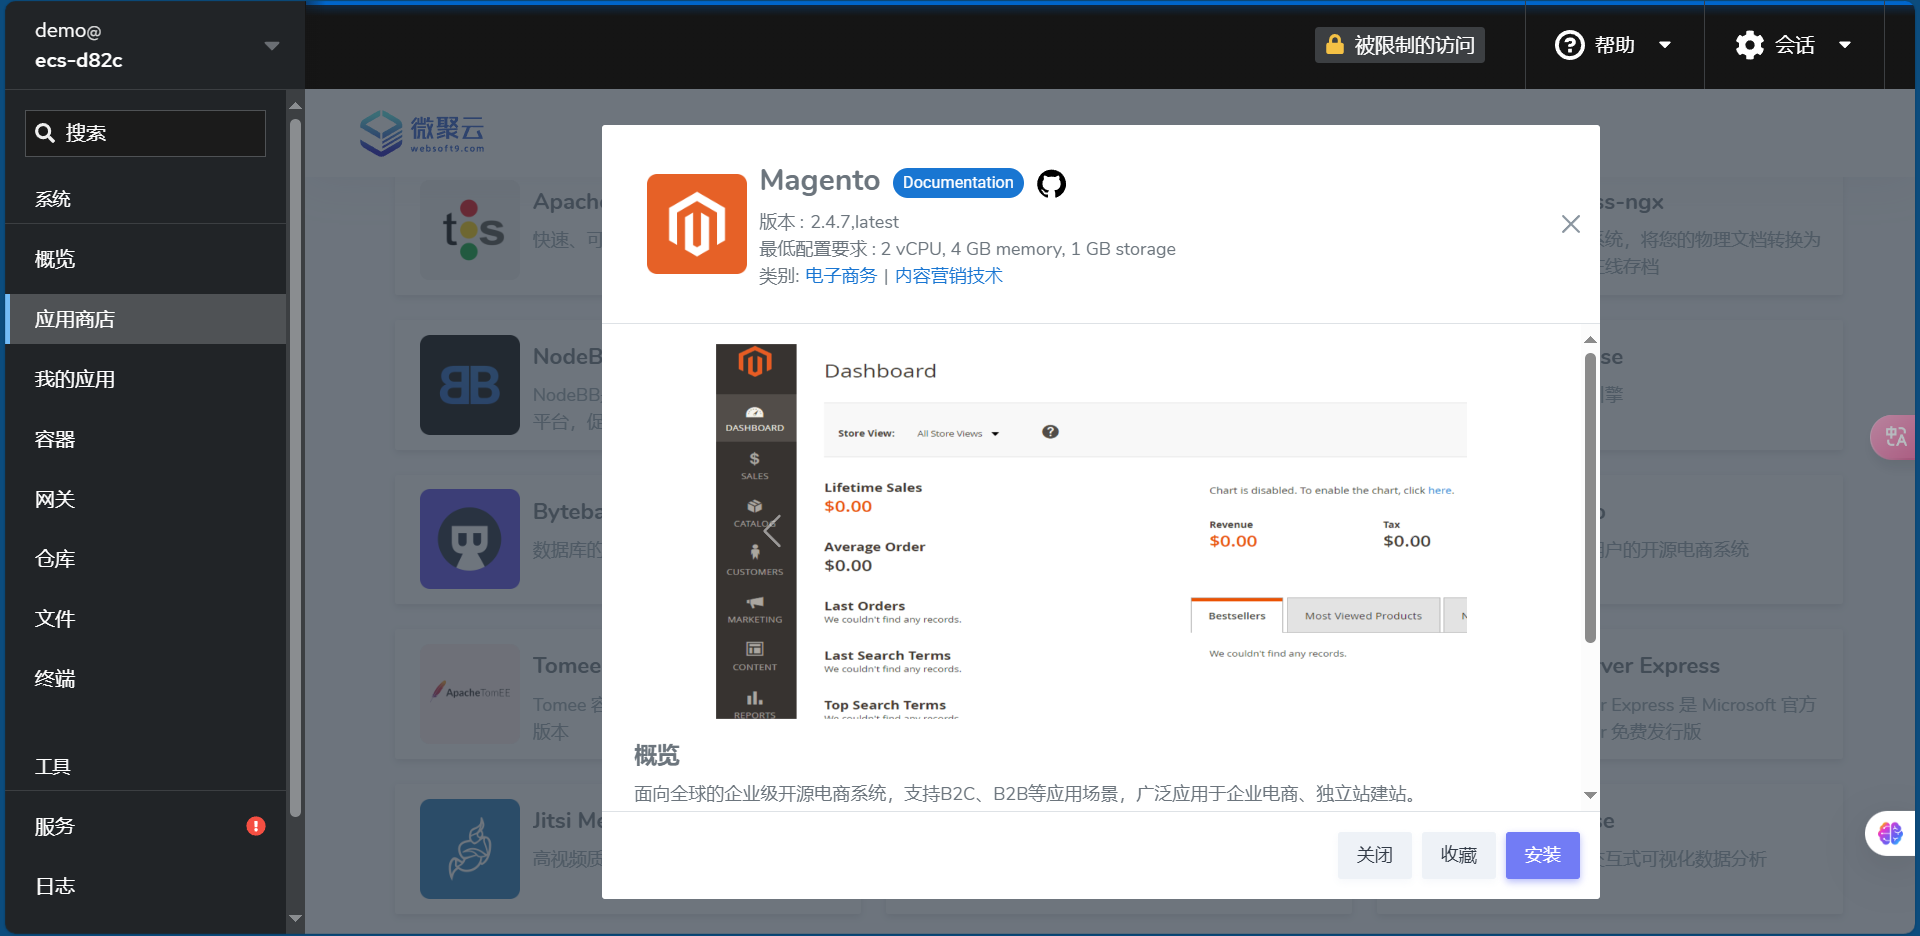Click the services alert badge
Screen dimensions: 1920x936
pyautogui.click(x=256, y=826)
